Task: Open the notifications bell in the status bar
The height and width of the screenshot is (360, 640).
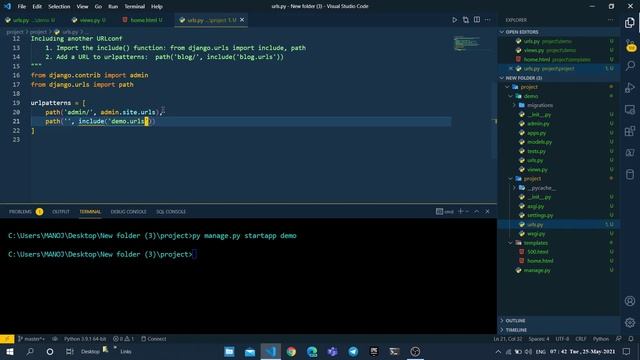Action: click(631, 339)
